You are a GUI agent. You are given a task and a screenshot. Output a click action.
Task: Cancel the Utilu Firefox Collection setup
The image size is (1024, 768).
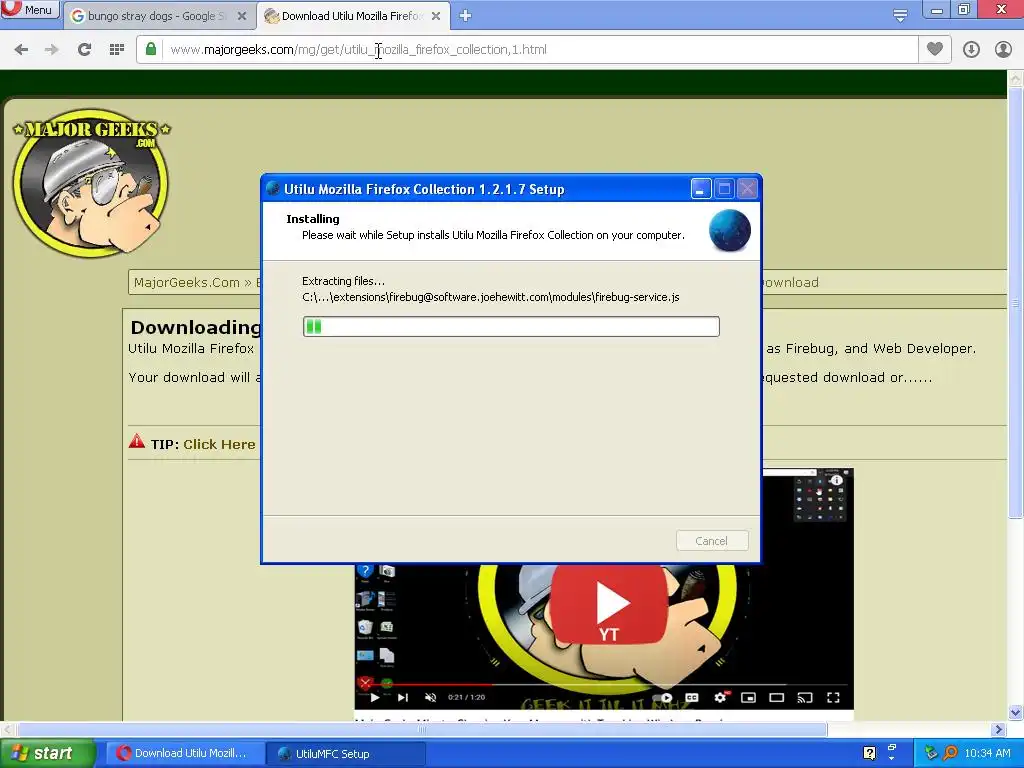point(712,541)
